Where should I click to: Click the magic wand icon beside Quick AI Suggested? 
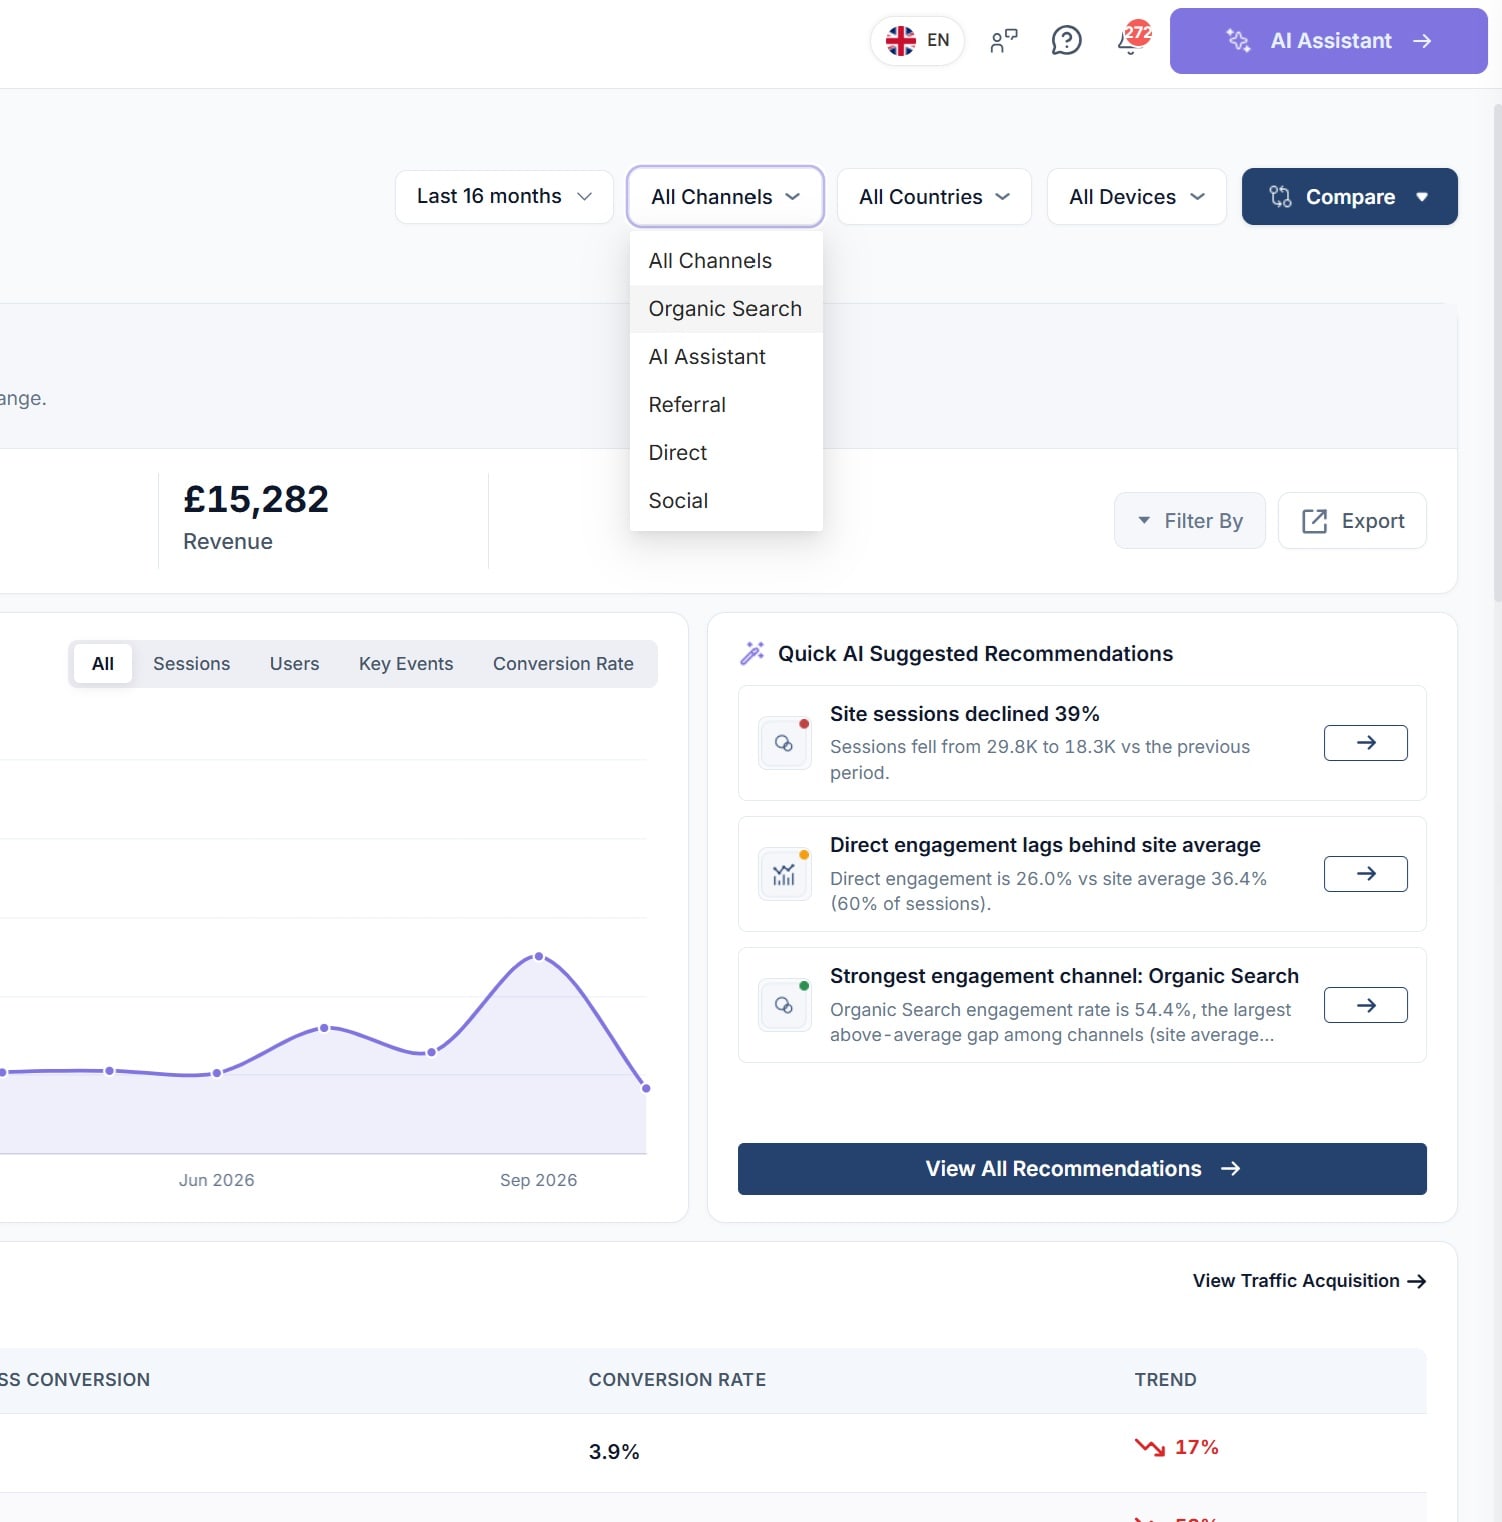pos(752,653)
